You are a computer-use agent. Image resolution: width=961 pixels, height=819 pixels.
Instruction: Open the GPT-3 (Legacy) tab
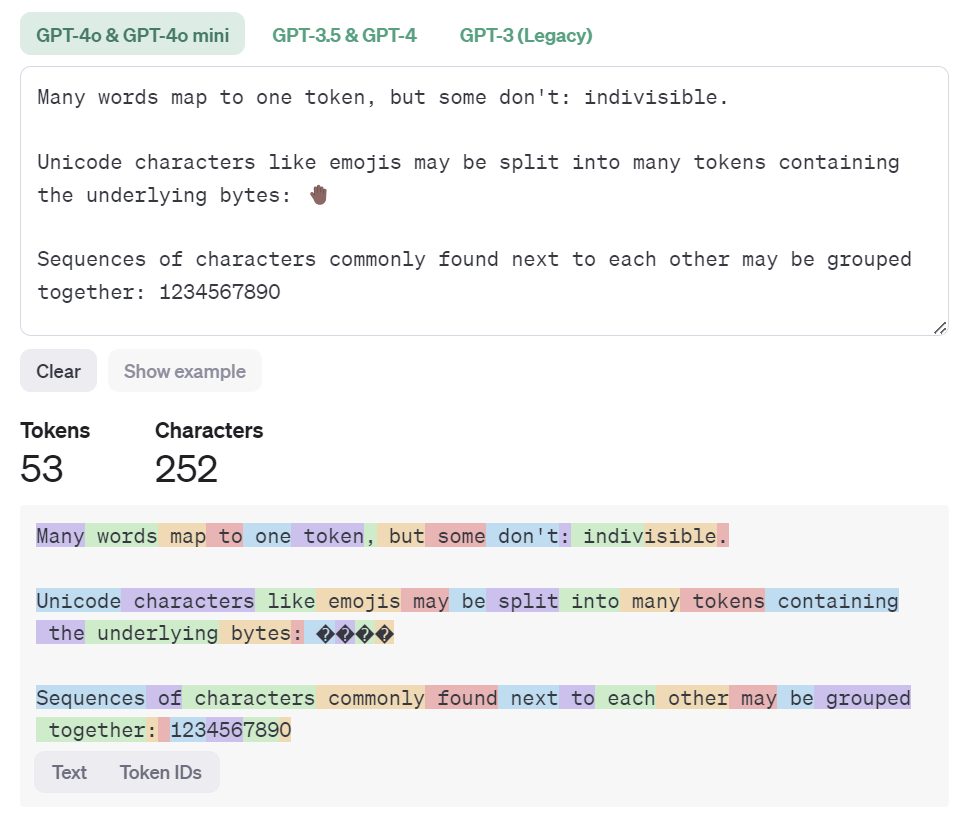[526, 35]
